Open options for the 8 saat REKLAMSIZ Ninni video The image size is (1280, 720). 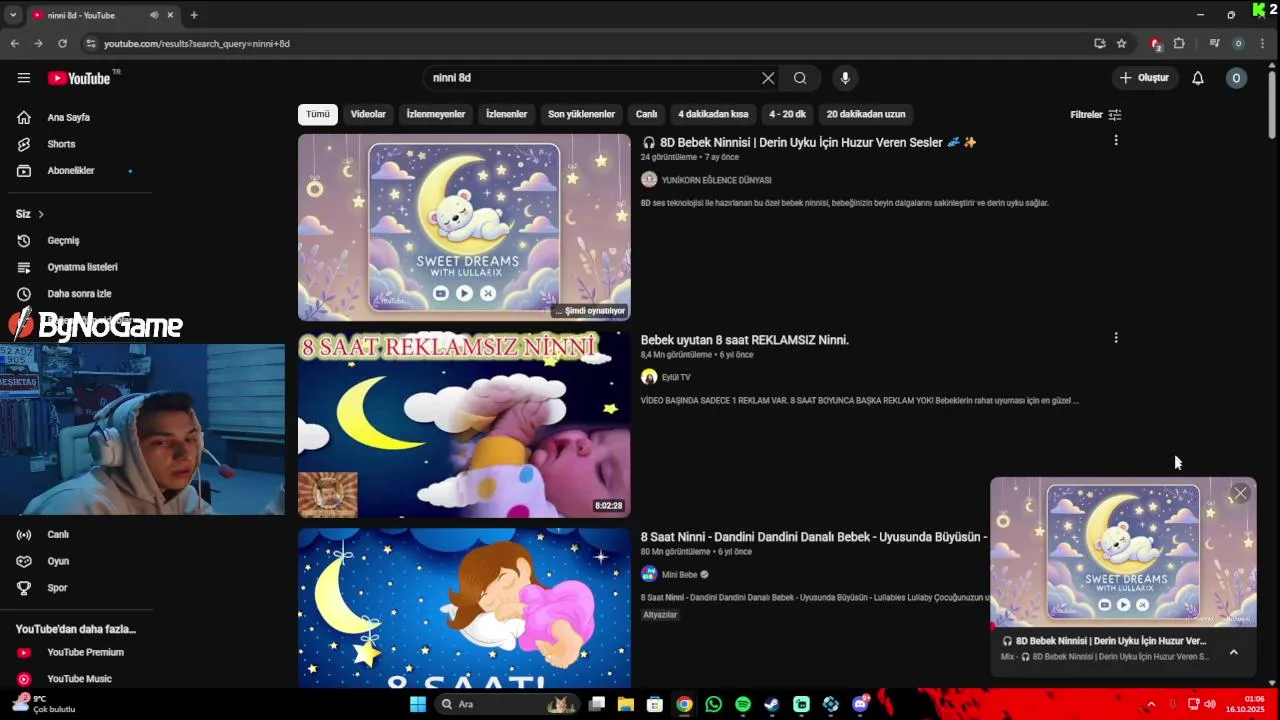tap(1116, 338)
